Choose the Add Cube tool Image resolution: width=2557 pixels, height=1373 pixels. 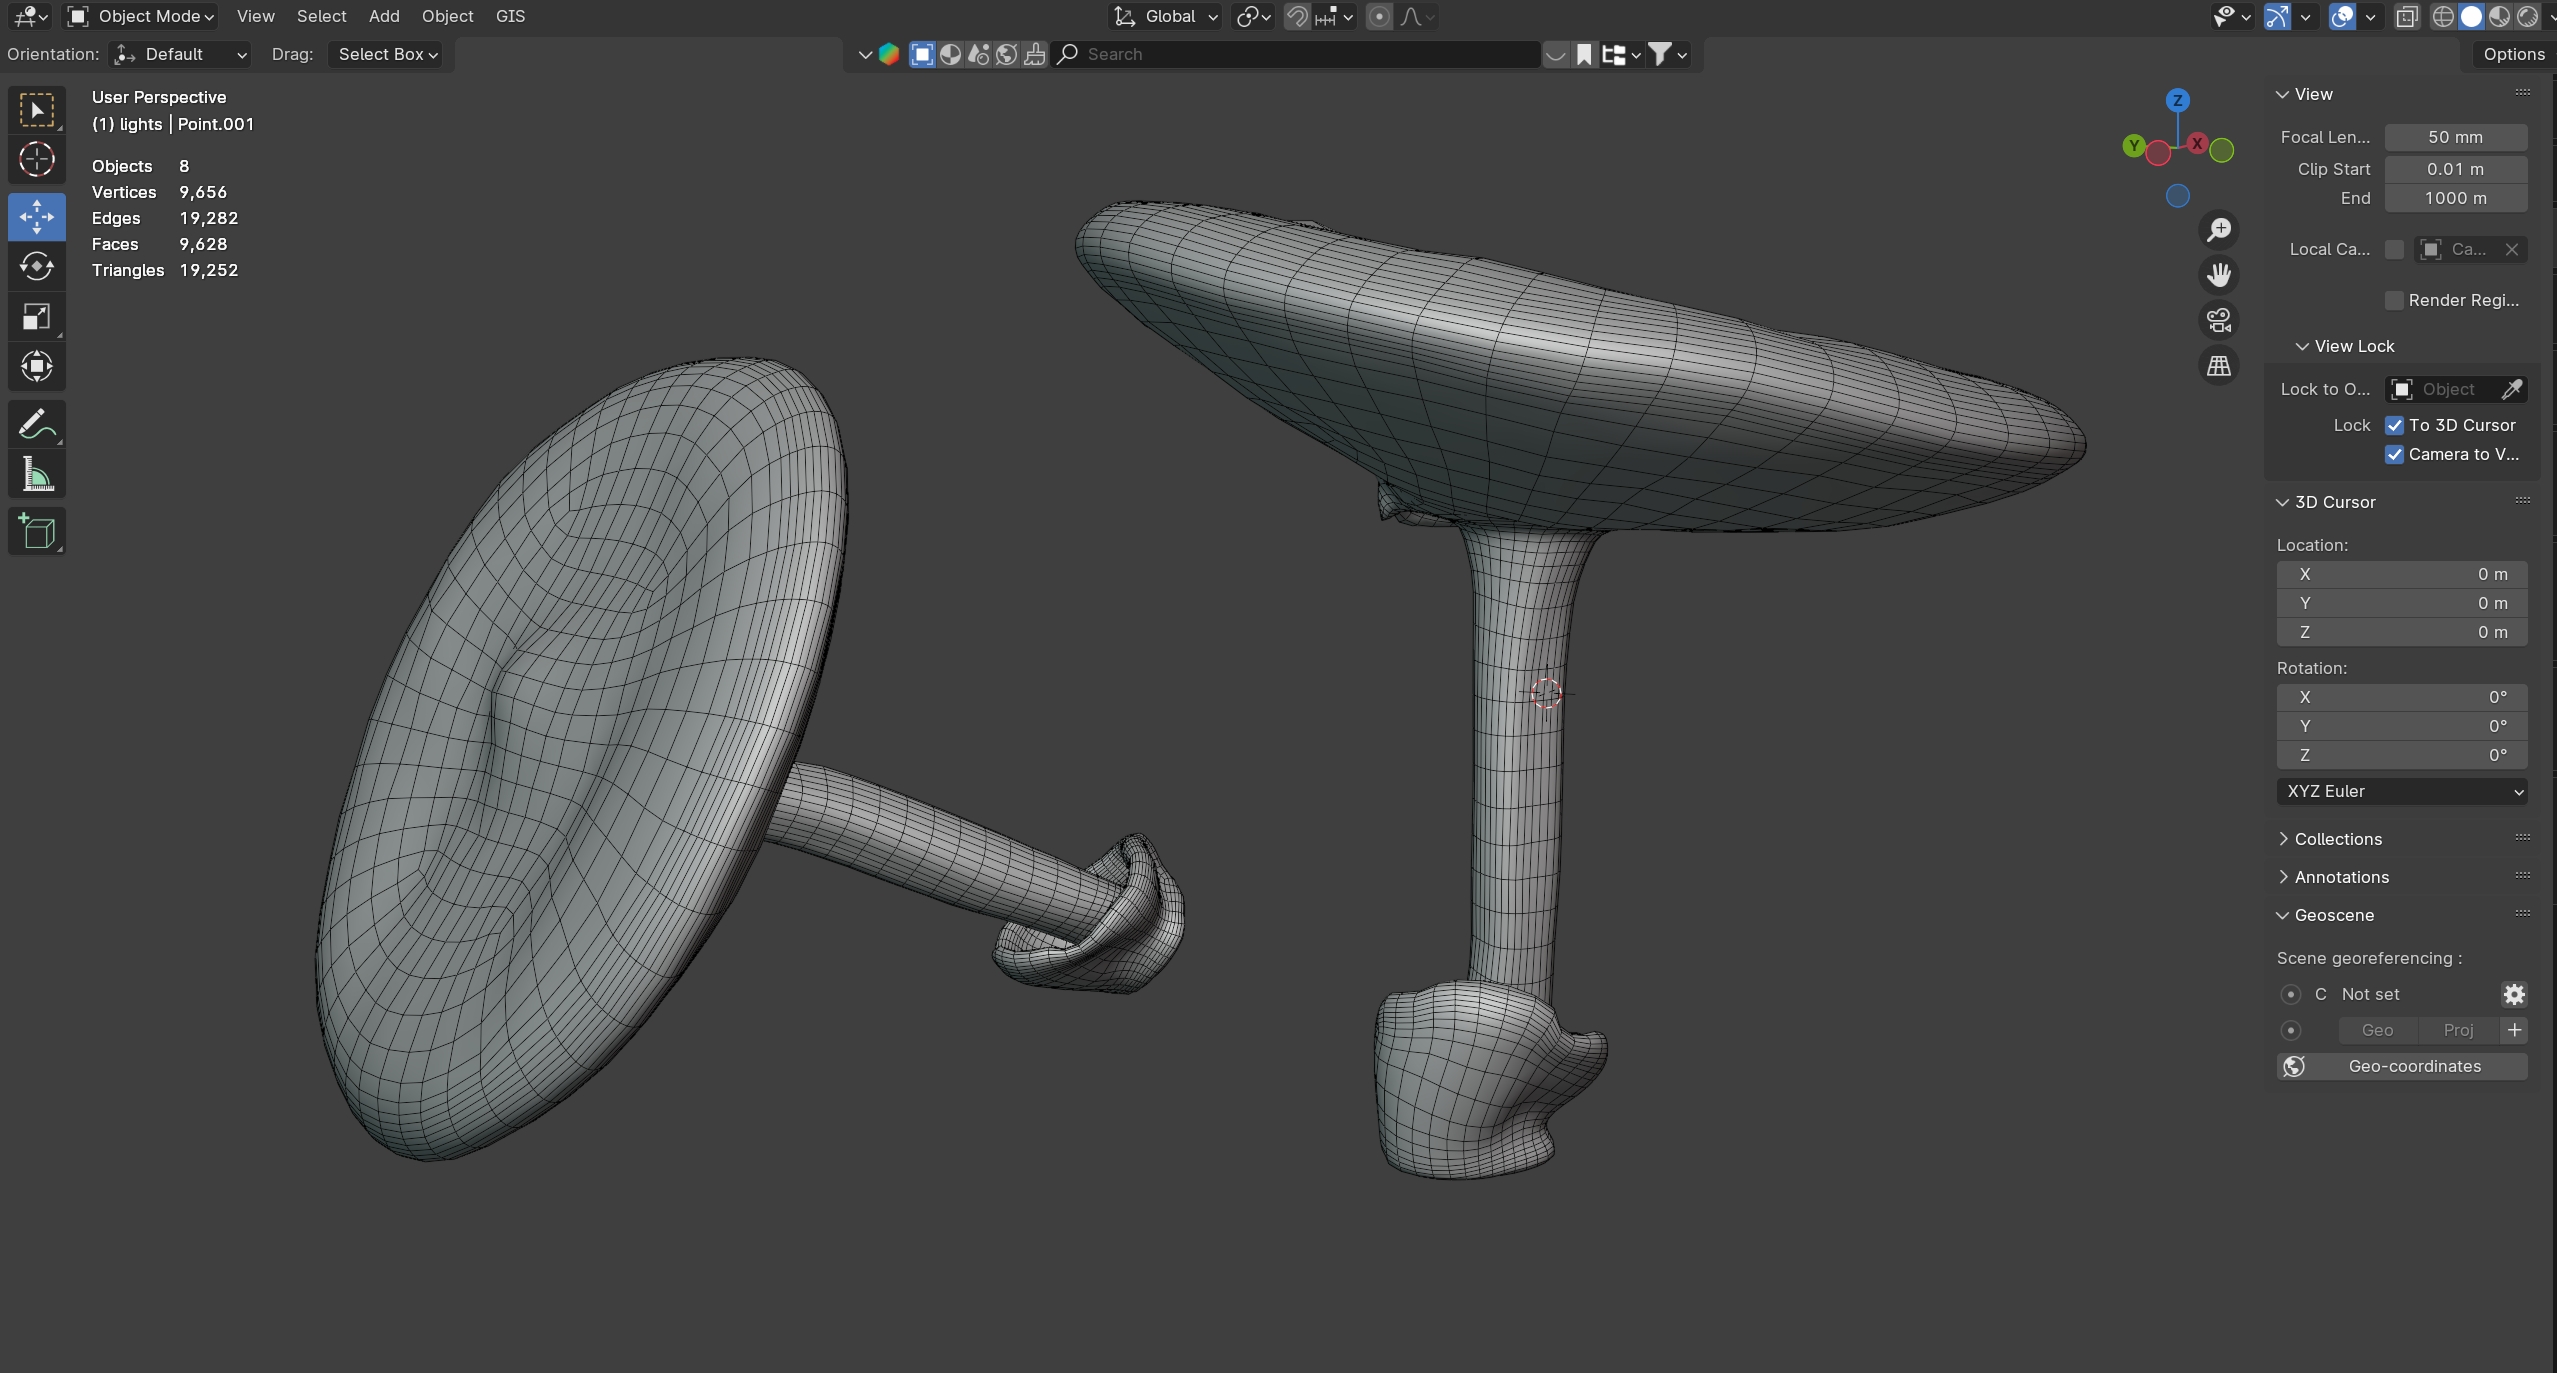[x=37, y=531]
